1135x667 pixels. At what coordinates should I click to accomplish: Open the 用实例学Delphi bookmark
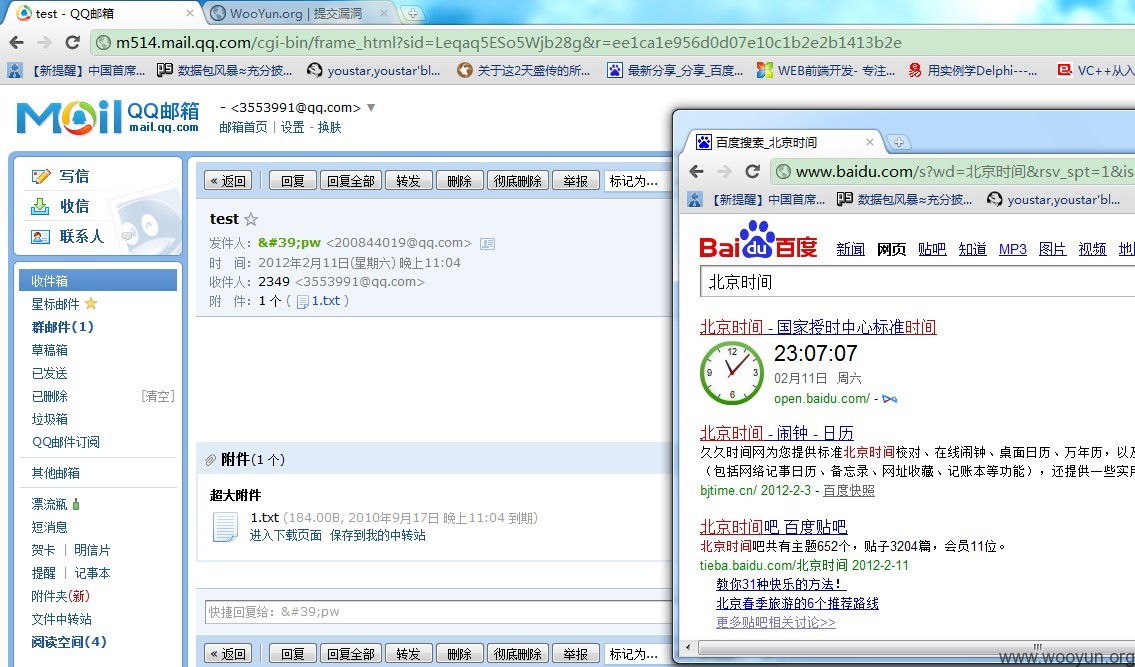click(x=974, y=70)
